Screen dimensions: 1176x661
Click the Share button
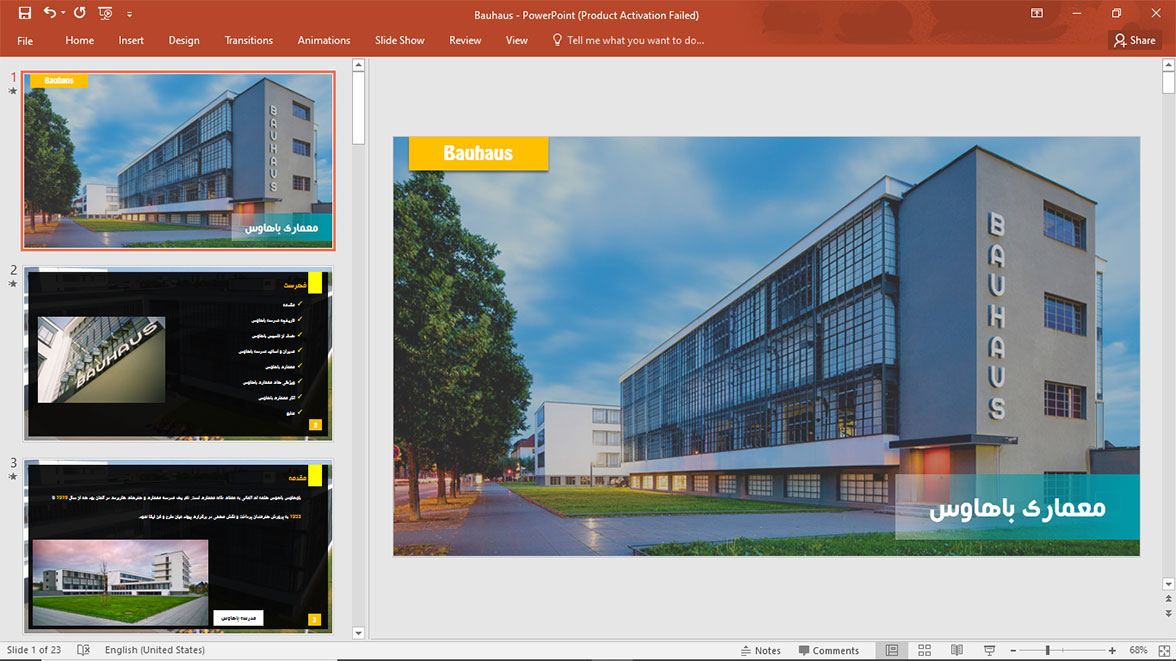point(1135,41)
